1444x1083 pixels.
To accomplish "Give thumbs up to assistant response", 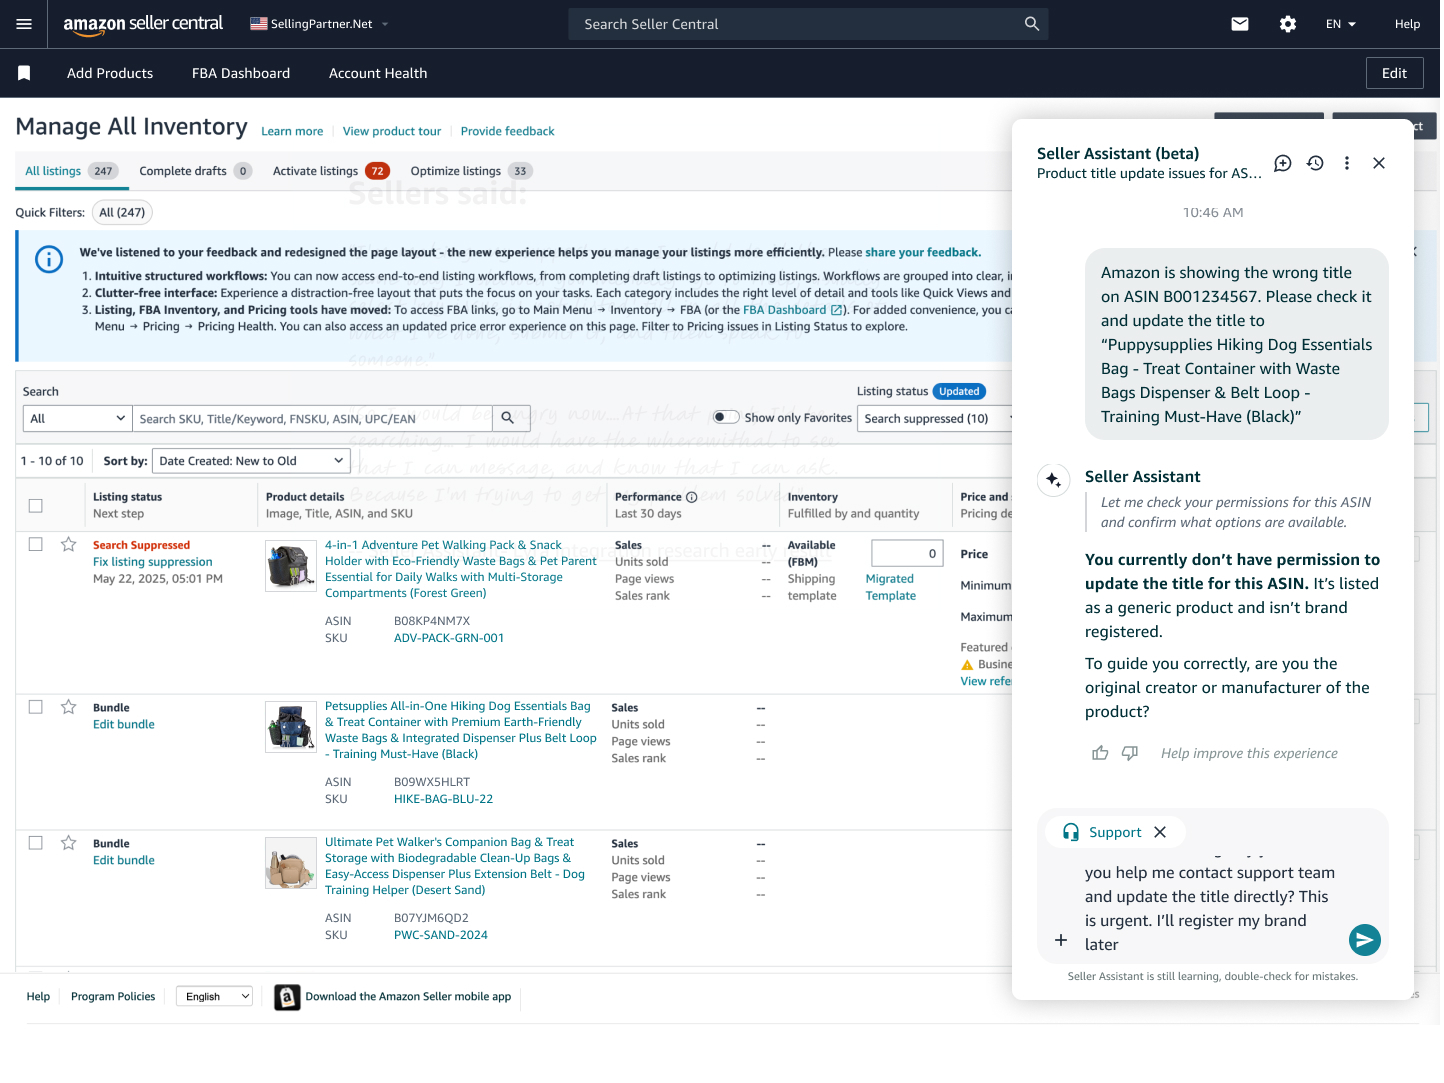I will tap(1100, 753).
